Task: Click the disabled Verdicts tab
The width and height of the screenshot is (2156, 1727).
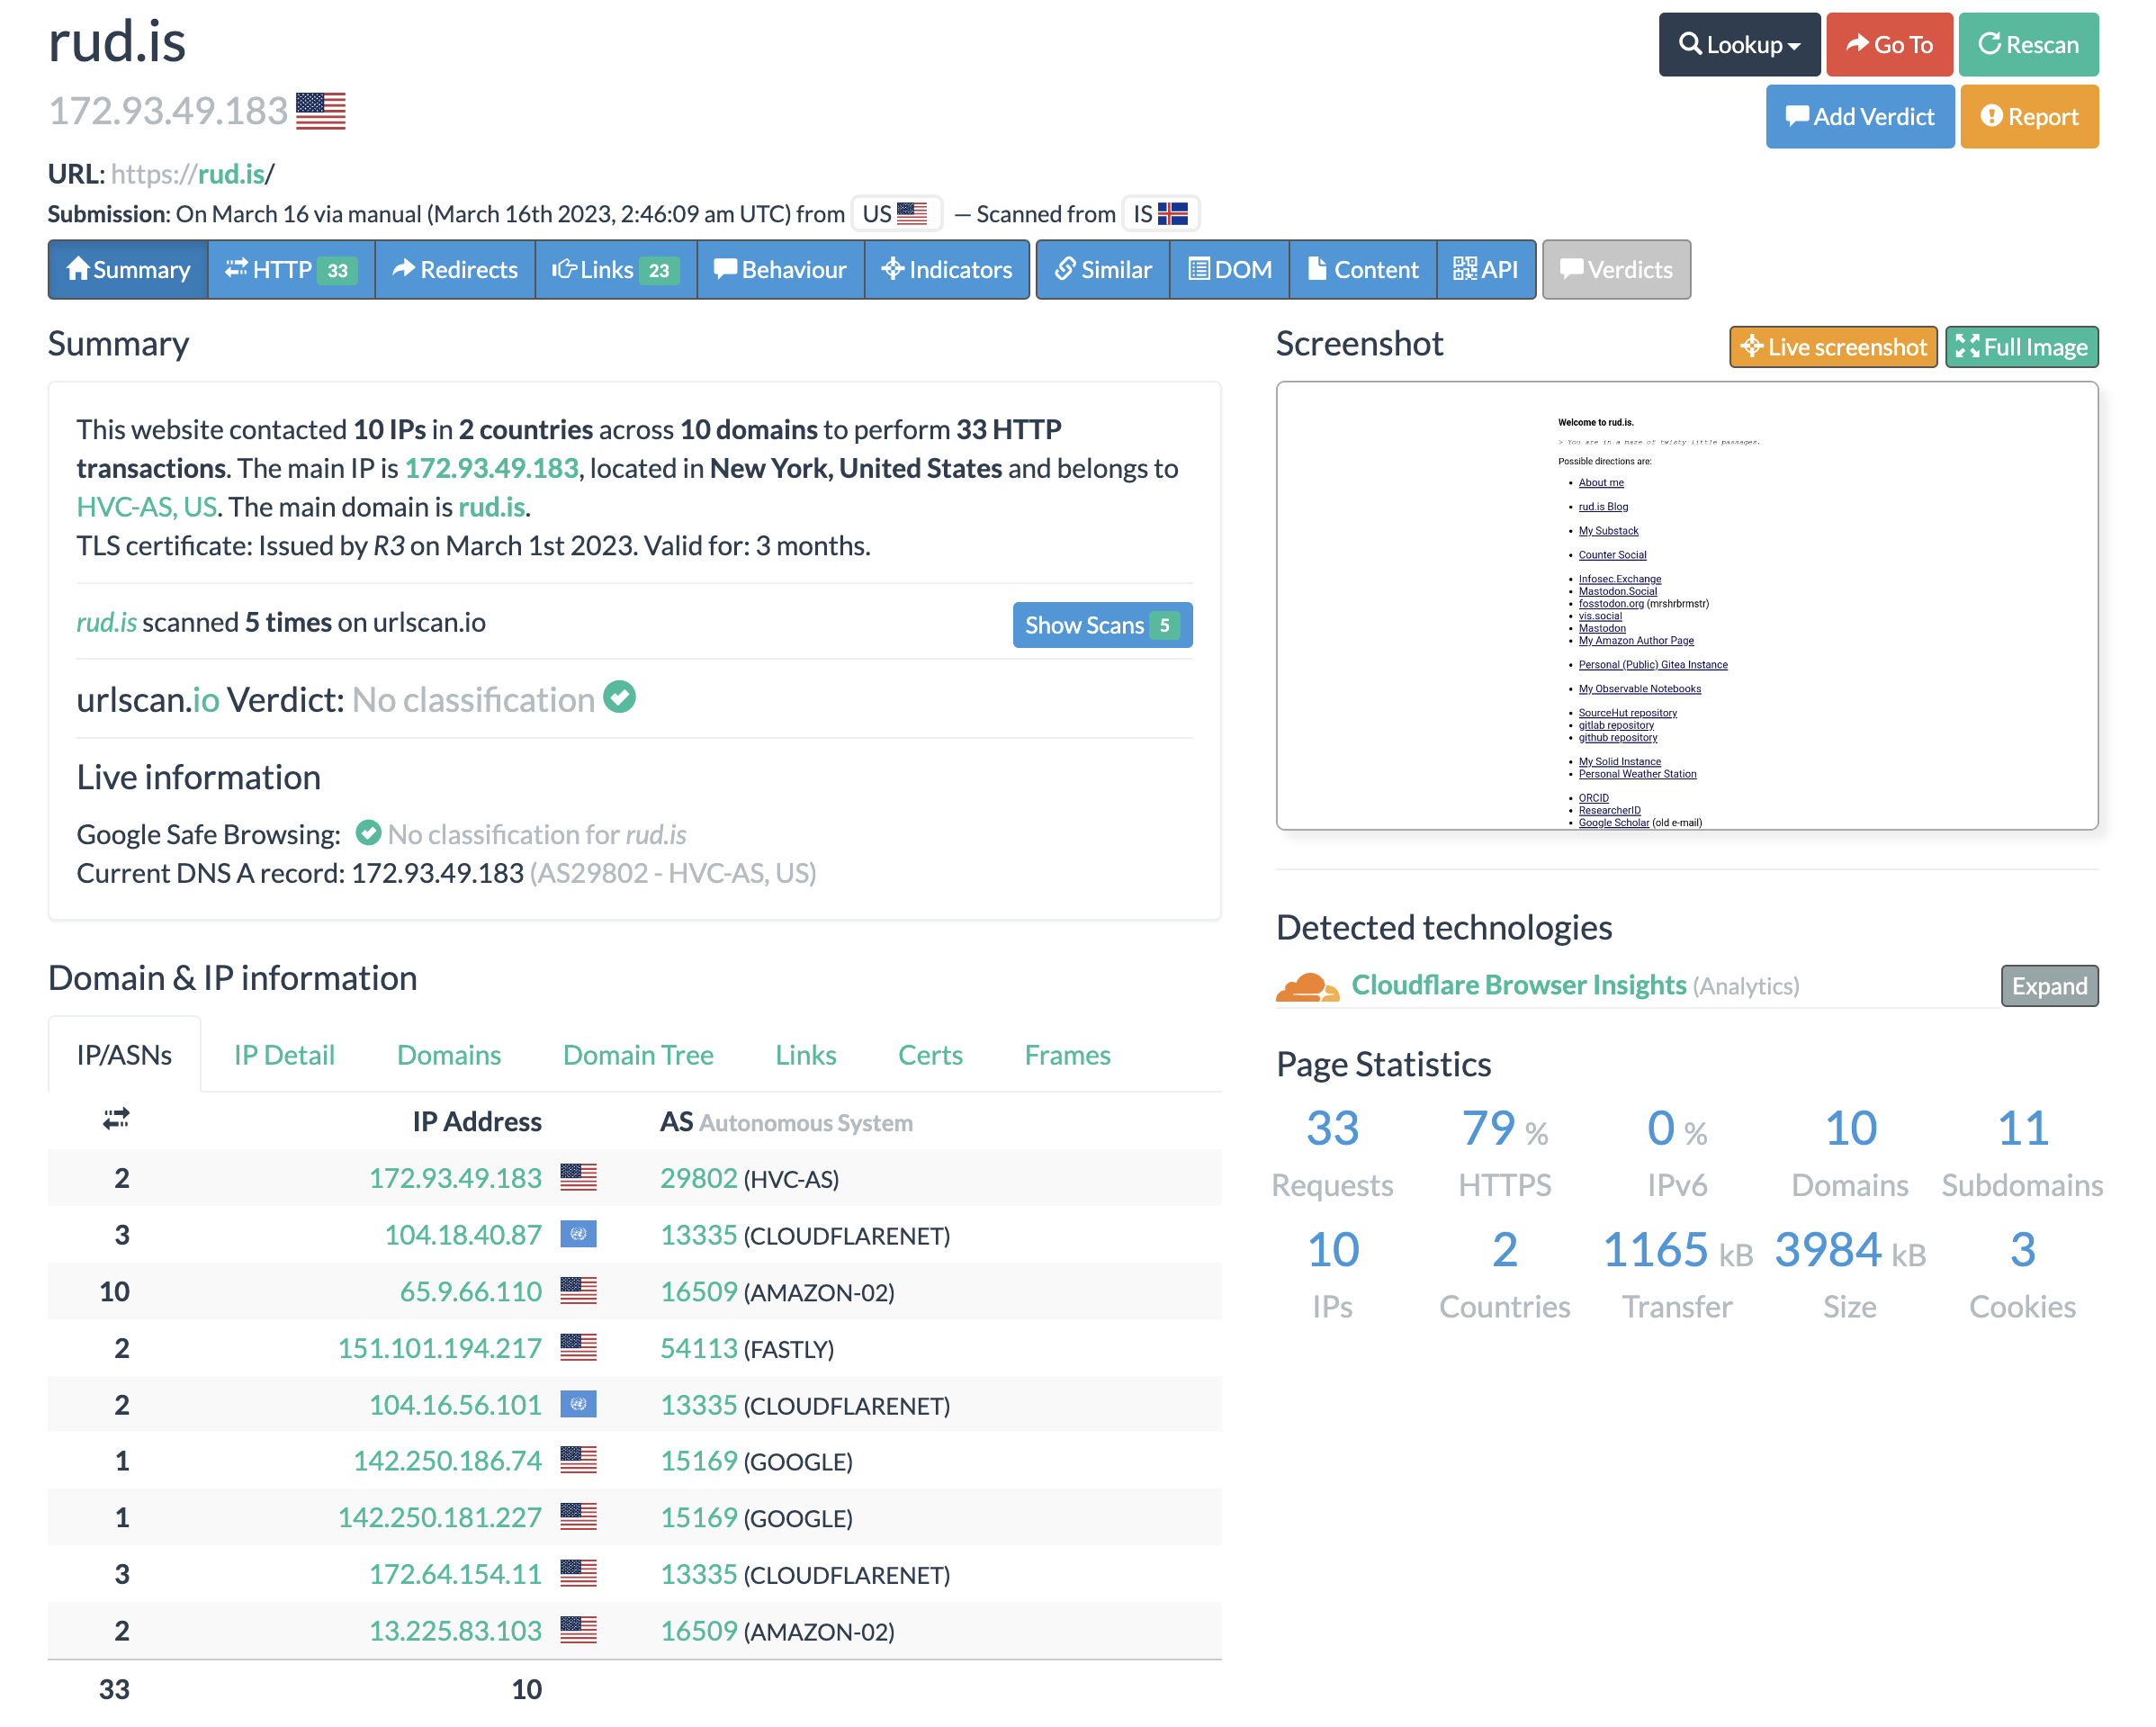Action: (1616, 270)
